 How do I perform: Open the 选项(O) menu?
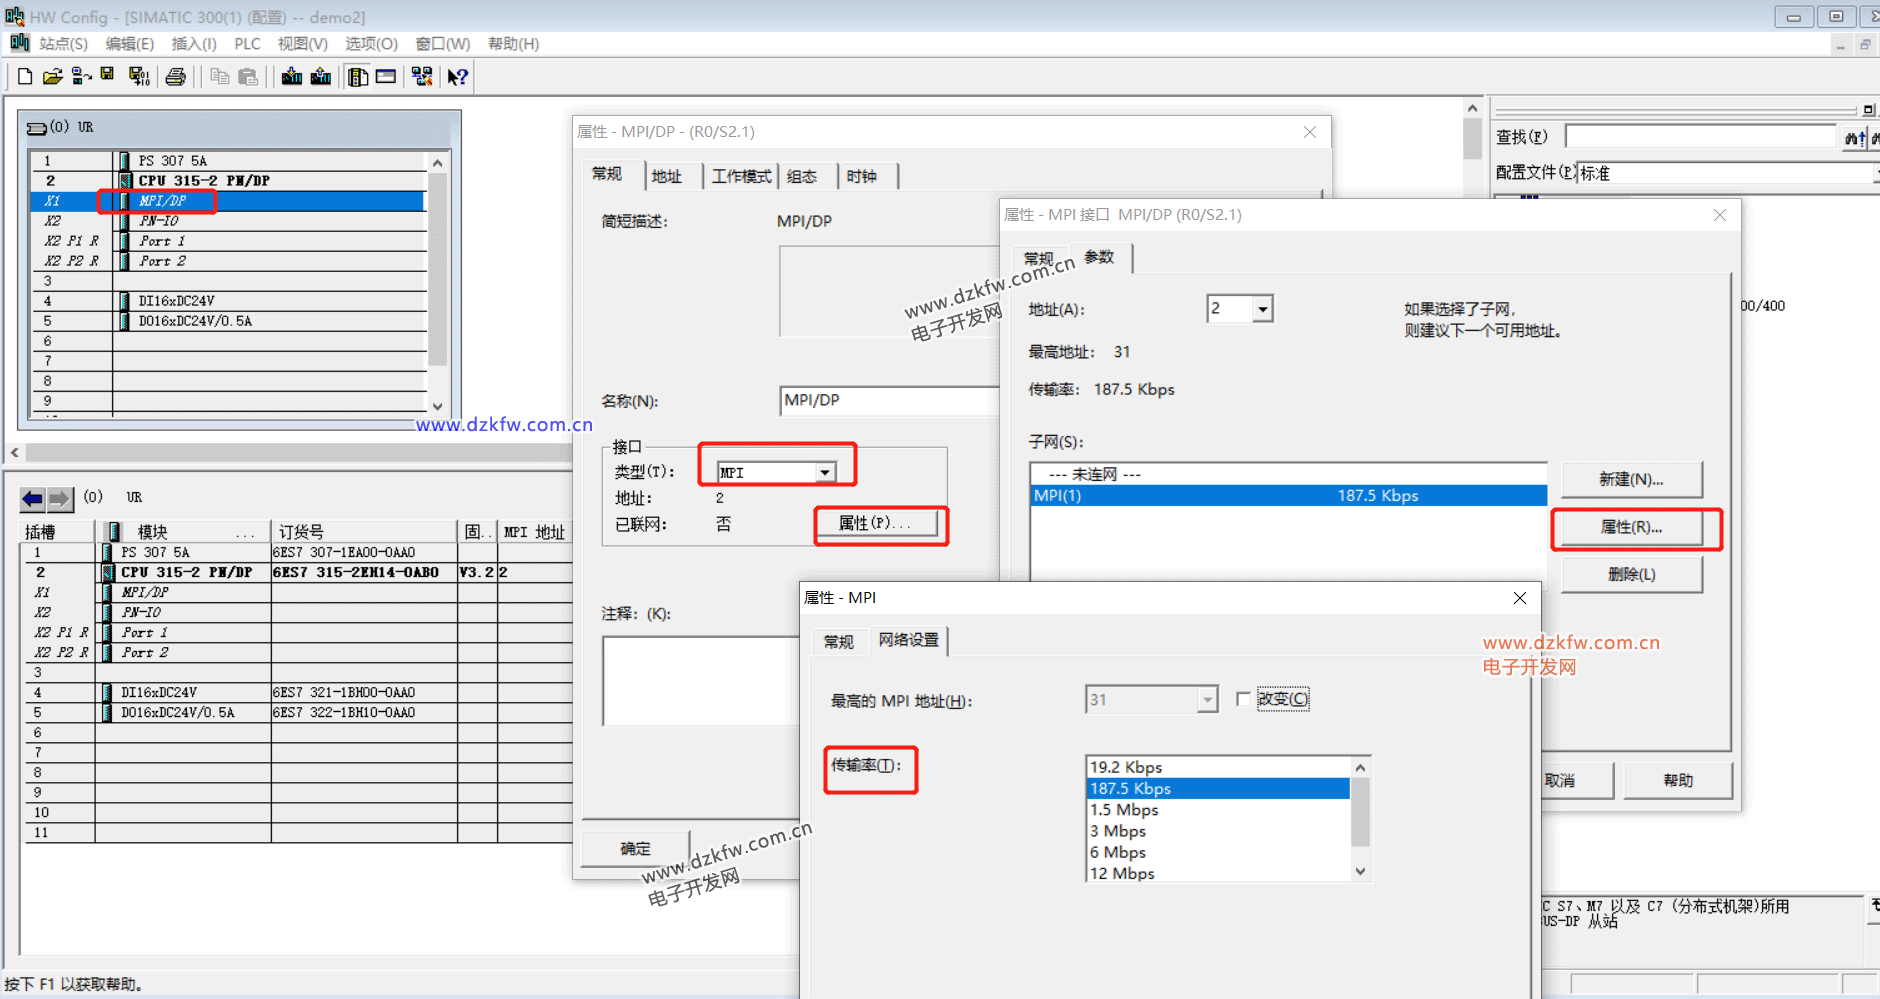coord(371,44)
